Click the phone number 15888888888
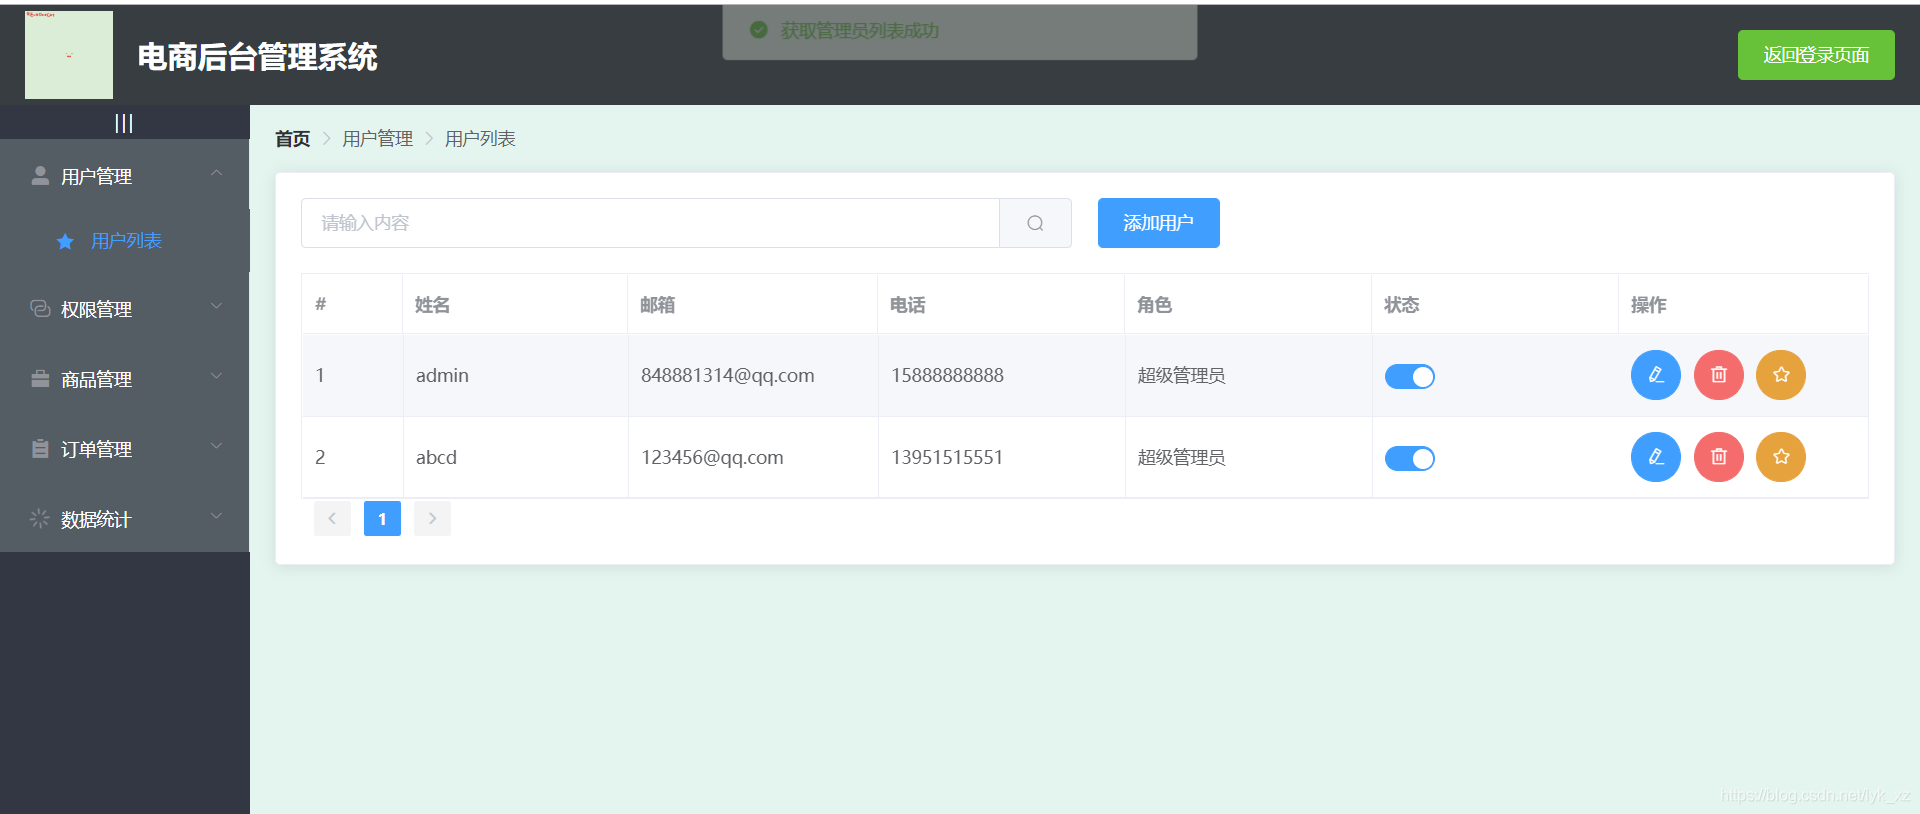This screenshot has width=1920, height=814. coord(947,375)
